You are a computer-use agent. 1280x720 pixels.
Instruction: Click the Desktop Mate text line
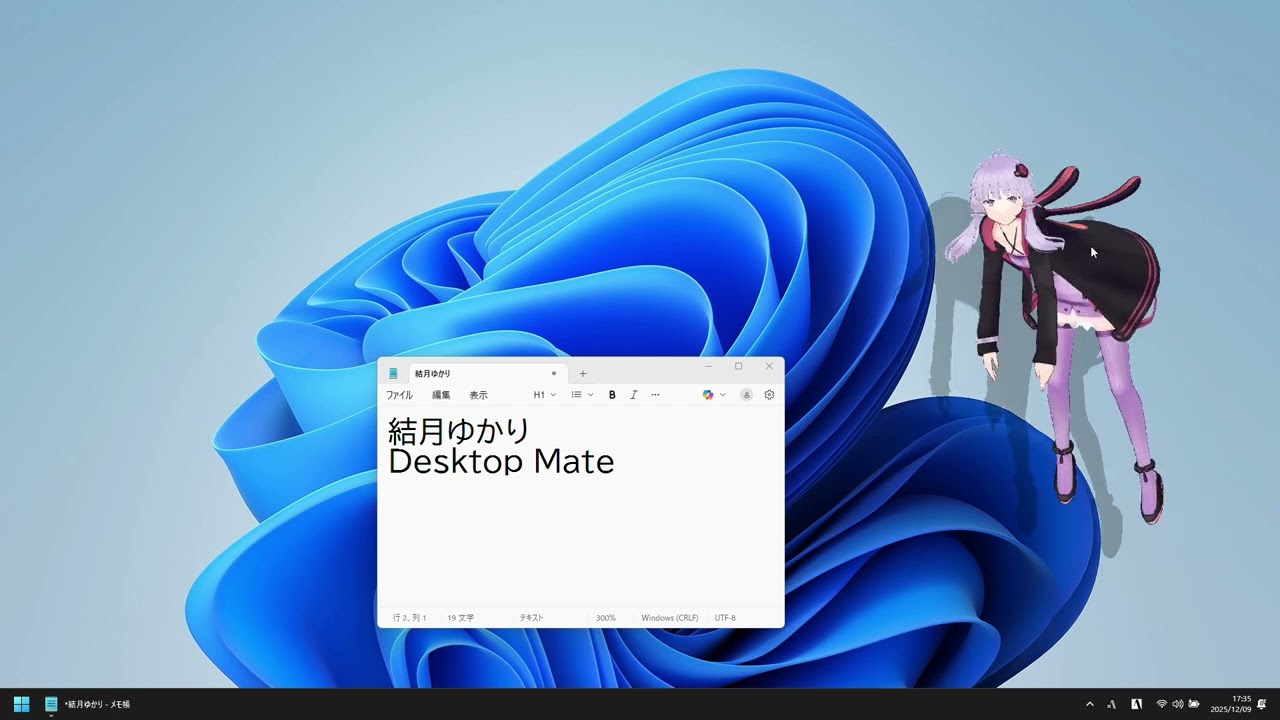[501, 461]
